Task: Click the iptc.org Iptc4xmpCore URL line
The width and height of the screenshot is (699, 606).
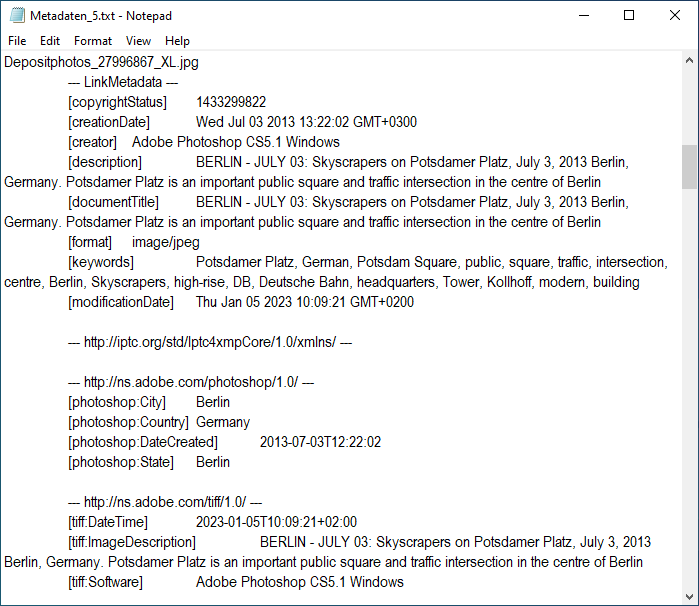Action: coord(210,342)
